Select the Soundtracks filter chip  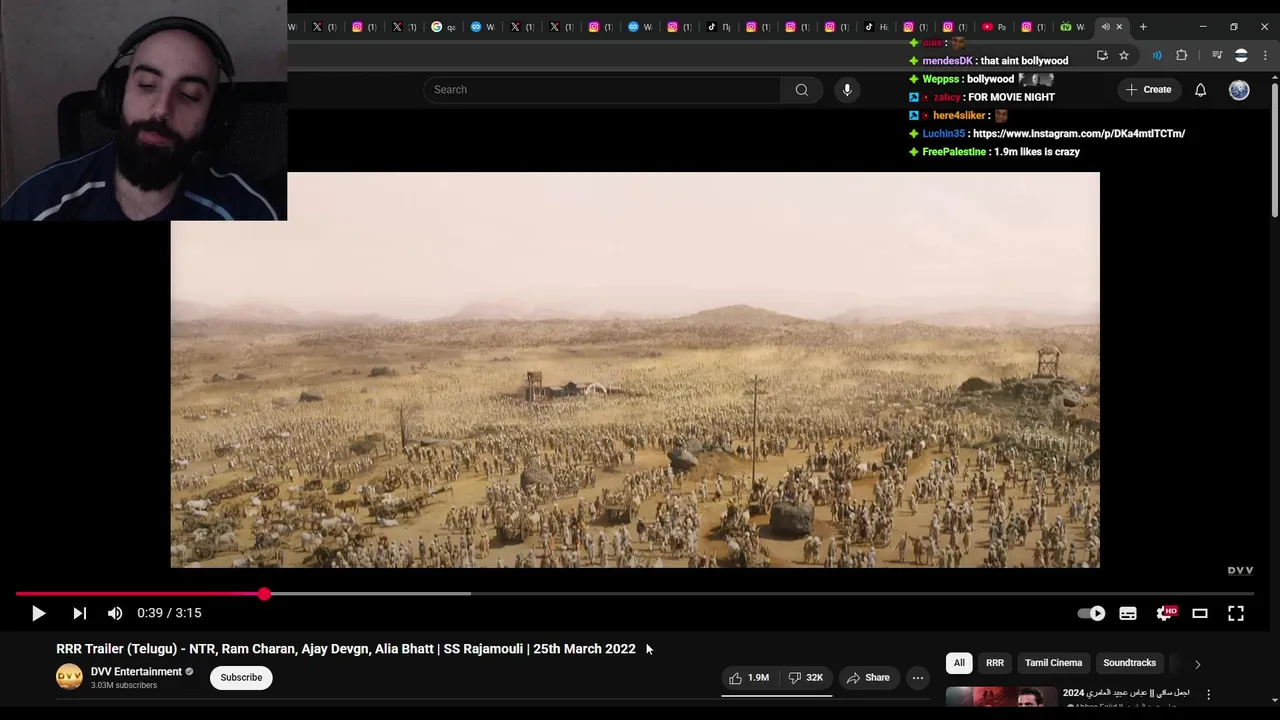pos(1129,663)
